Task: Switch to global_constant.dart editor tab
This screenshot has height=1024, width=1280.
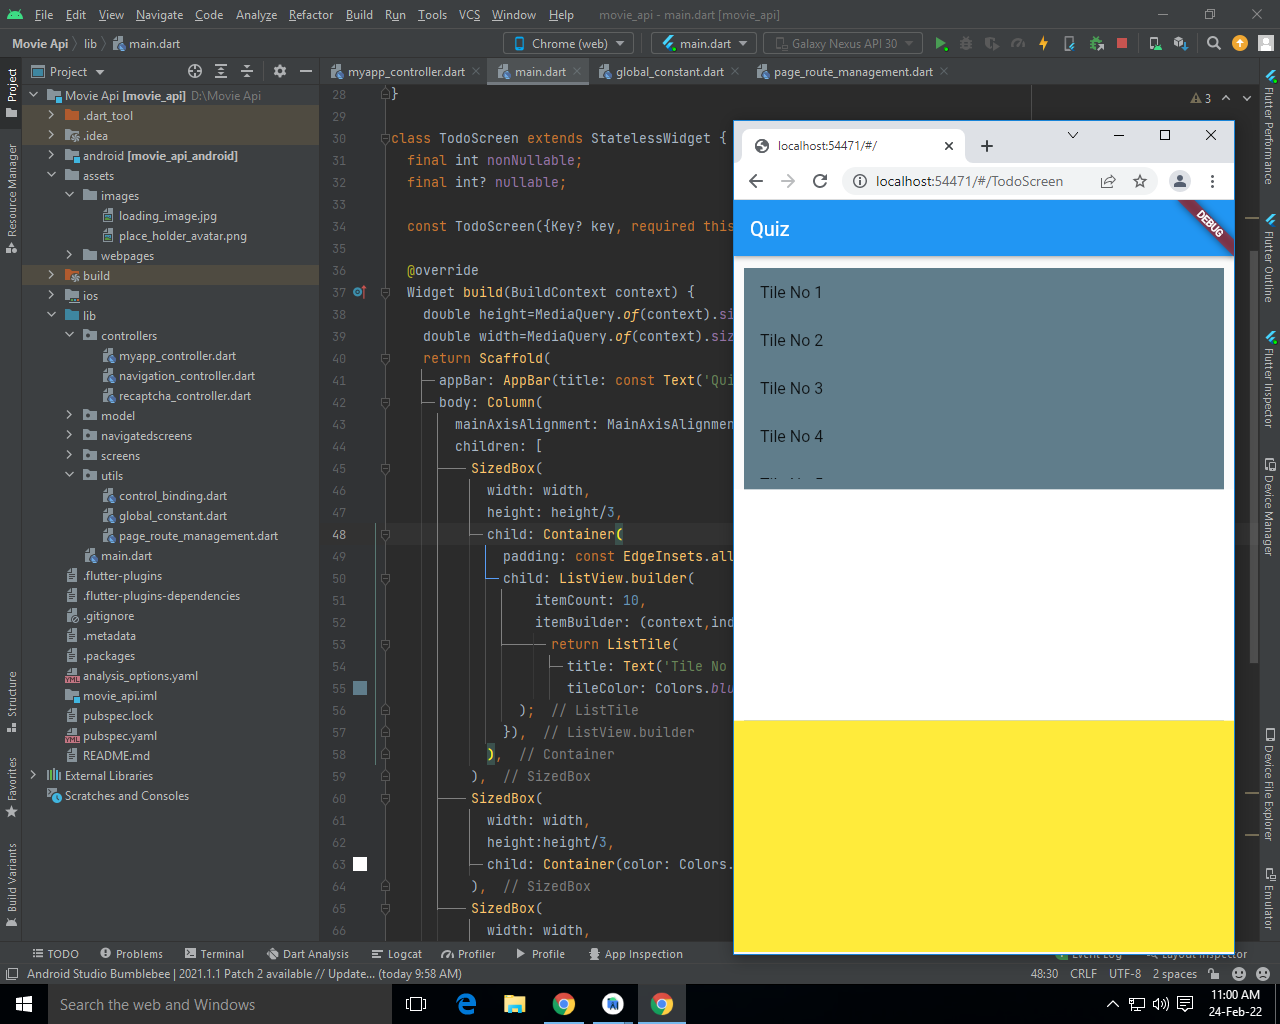Action: point(669,71)
